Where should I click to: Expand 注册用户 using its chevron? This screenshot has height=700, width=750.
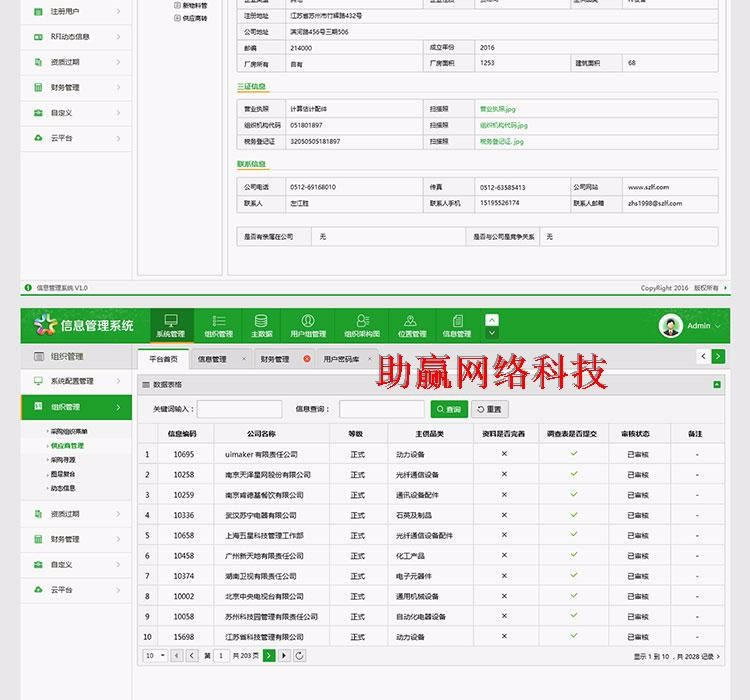[118, 11]
